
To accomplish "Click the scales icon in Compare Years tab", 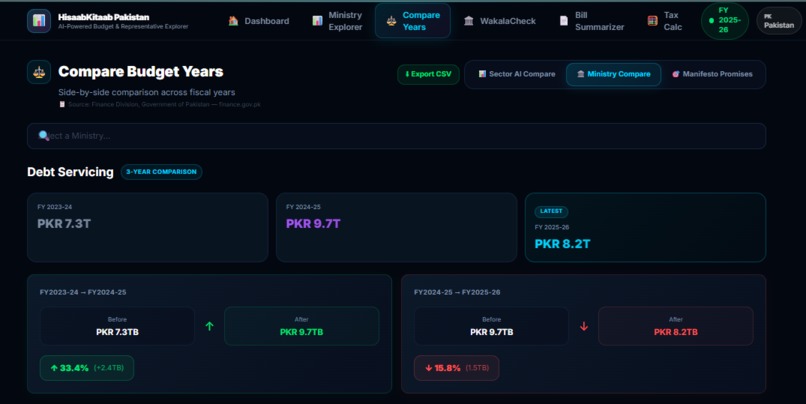I will click(391, 21).
